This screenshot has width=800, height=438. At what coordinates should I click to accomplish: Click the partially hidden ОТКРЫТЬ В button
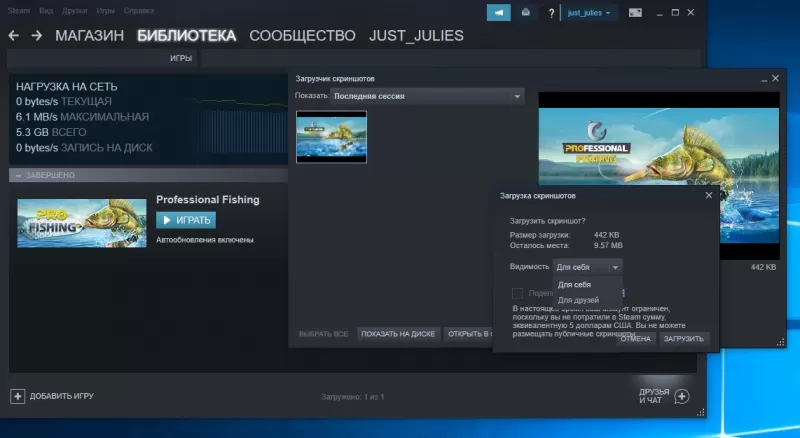pos(469,334)
